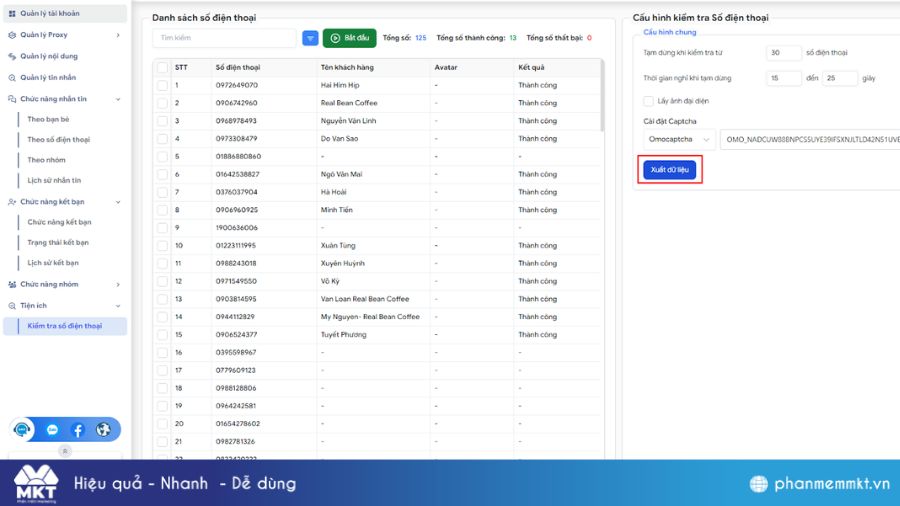This screenshot has height=506, width=900.
Task: Edit the maximum rest time field showing 25
Action: point(840,78)
